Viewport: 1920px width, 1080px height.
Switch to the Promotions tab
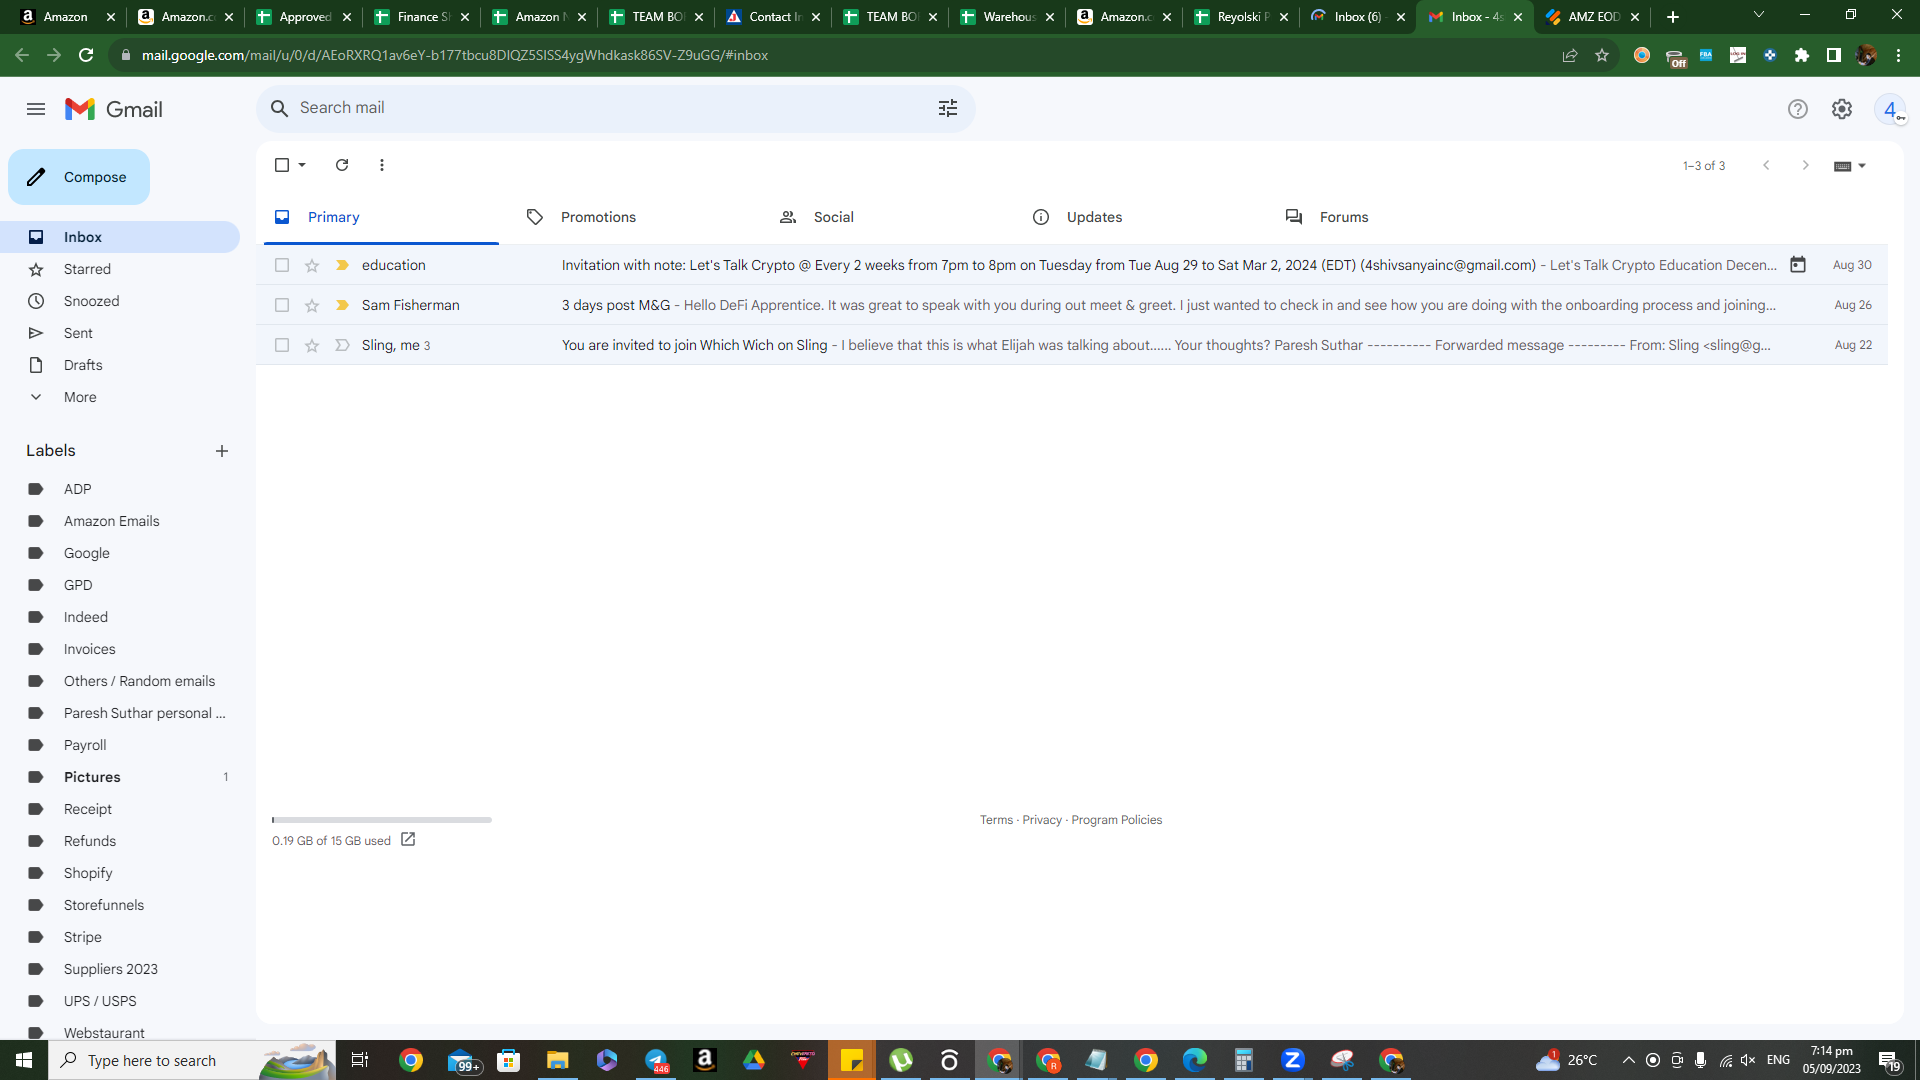pos(634,217)
